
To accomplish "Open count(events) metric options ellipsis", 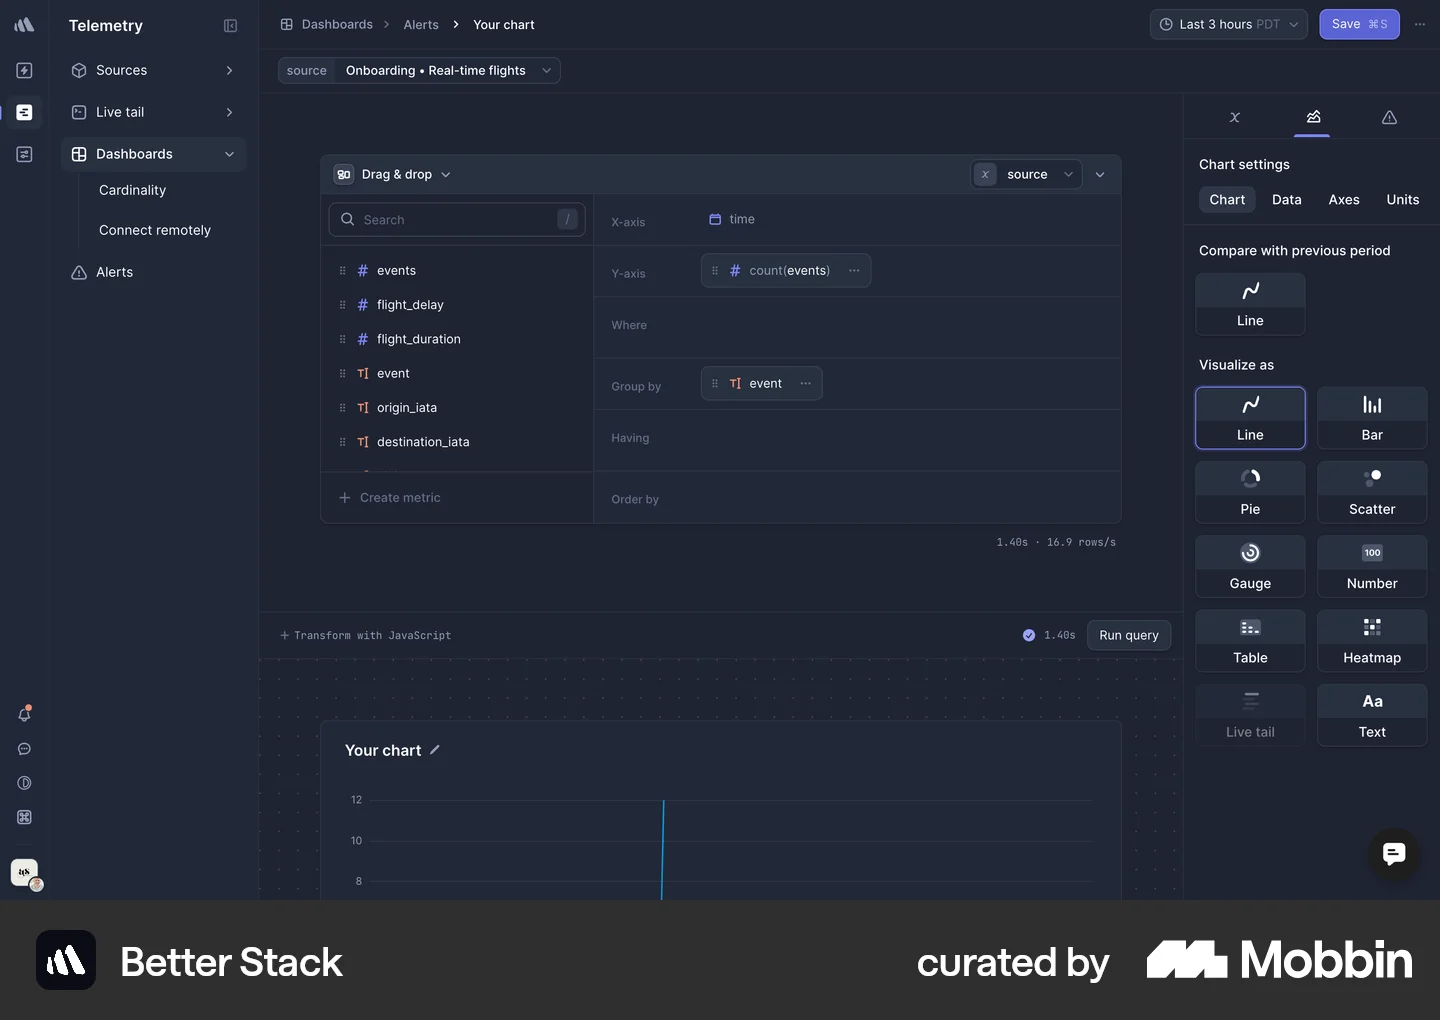I will point(854,271).
